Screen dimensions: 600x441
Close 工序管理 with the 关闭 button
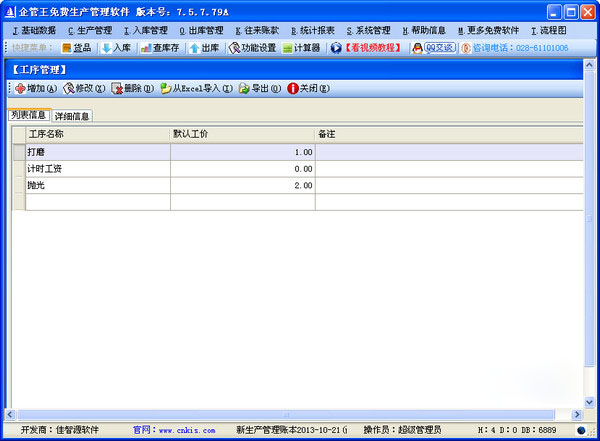coord(308,88)
